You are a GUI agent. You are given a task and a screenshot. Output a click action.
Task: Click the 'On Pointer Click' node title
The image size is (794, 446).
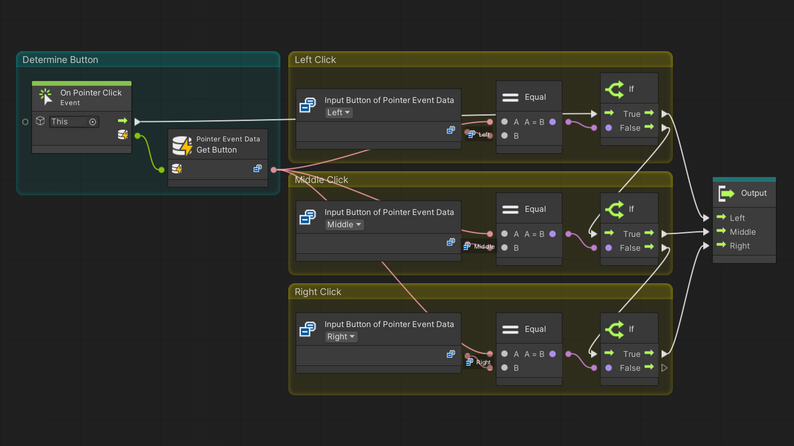[91, 93]
